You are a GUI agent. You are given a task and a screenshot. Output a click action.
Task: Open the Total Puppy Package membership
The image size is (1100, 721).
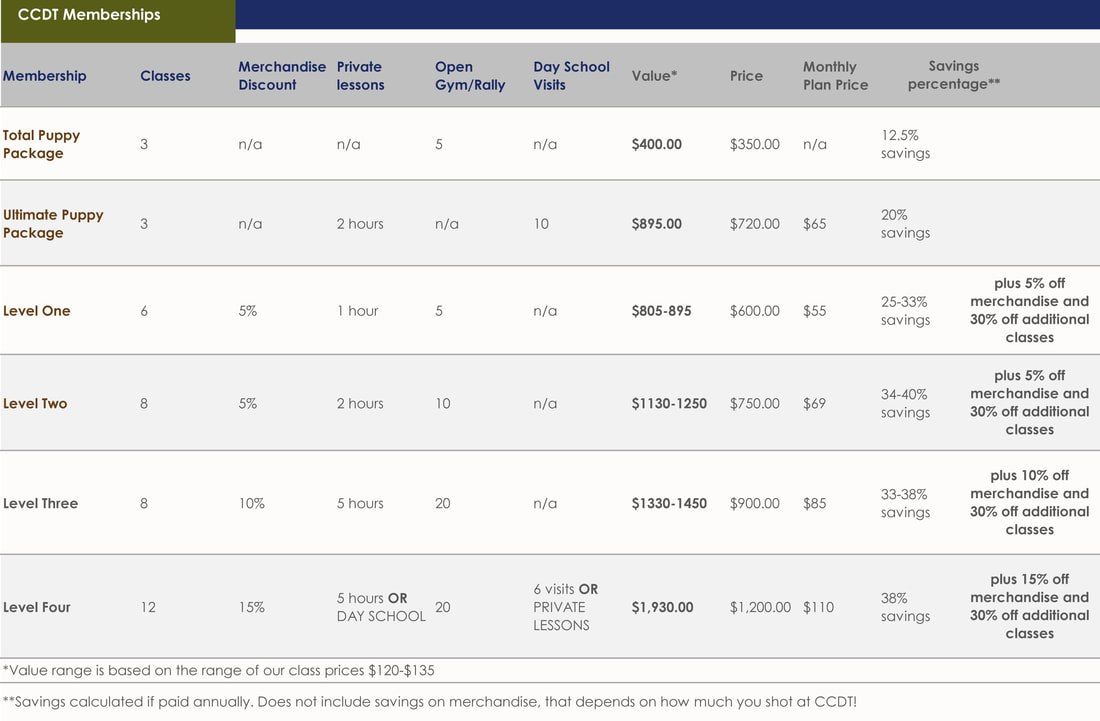(x=41, y=144)
